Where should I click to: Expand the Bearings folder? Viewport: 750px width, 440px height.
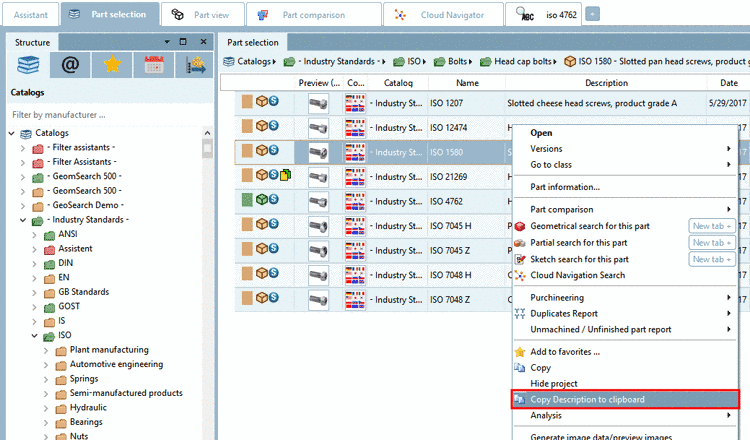click(x=46, y=423)
